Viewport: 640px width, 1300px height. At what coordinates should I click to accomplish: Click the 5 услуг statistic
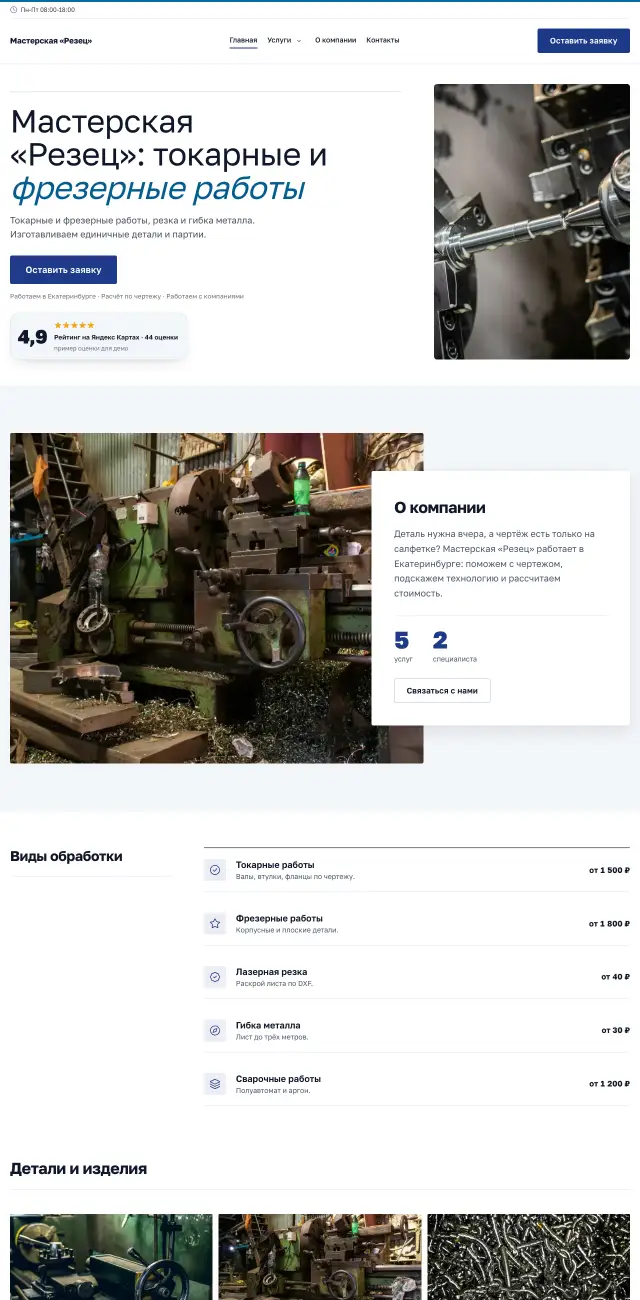[403, 647]
